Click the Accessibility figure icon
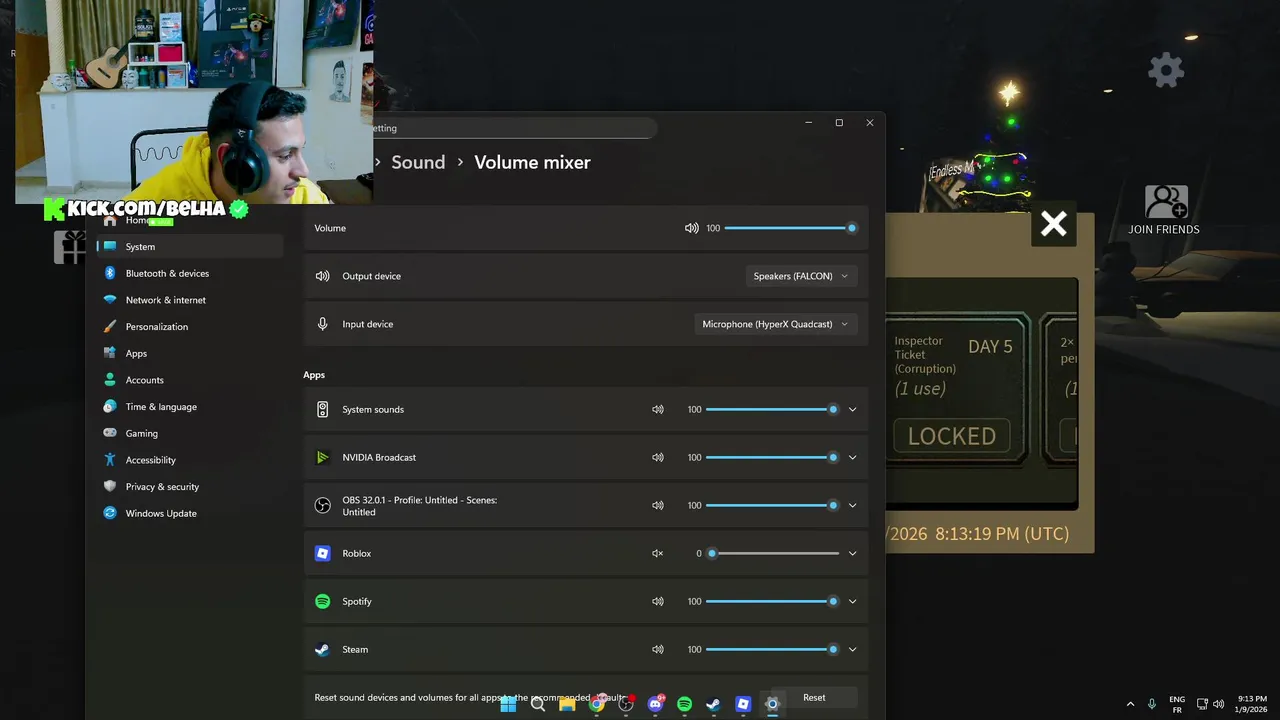 (110, 460)
